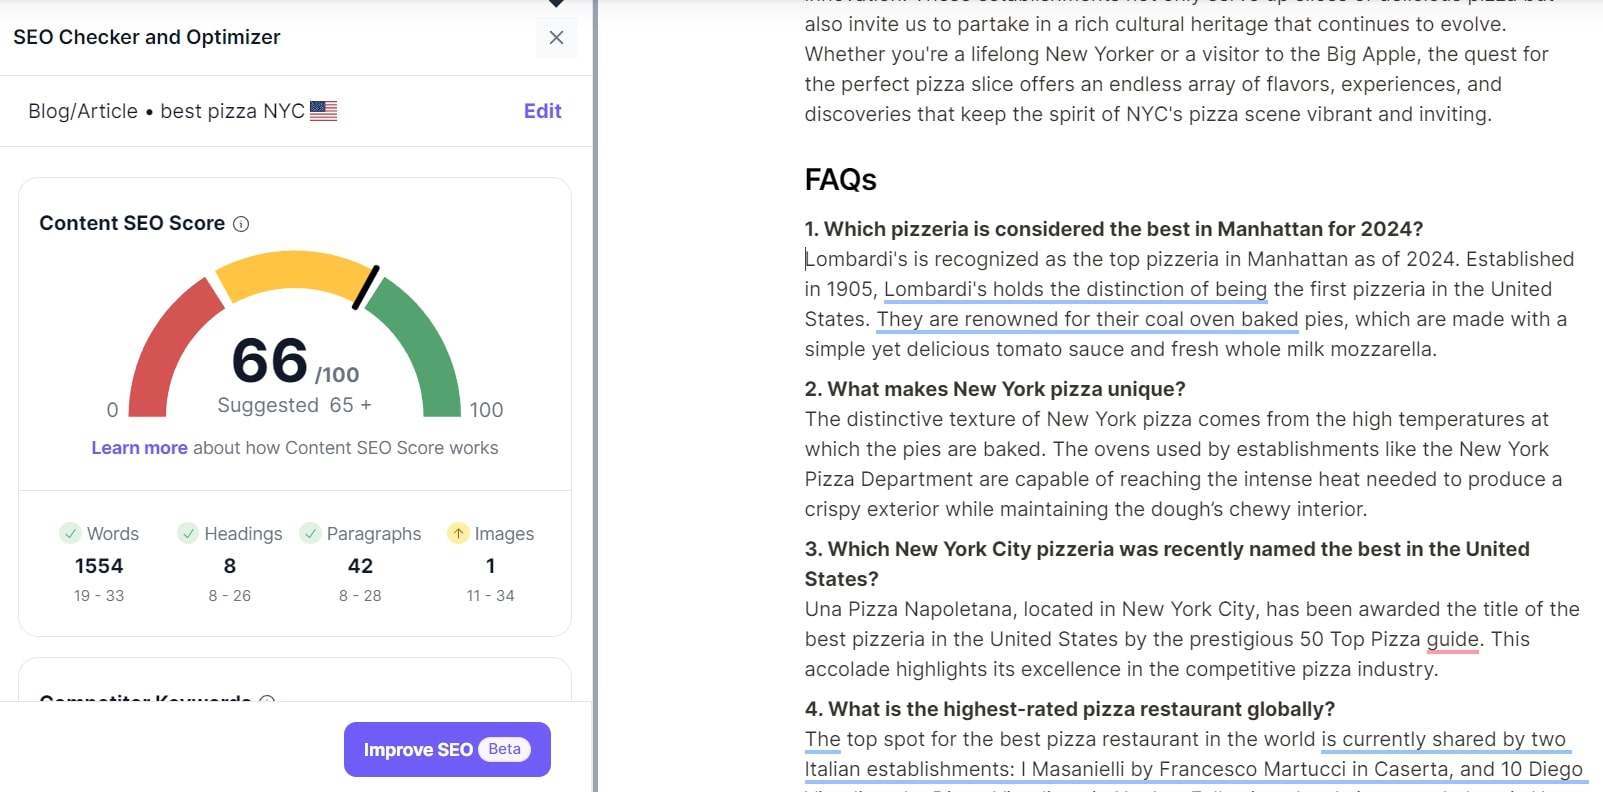
Task: Select the Images count stat
Action: (490, 565)
